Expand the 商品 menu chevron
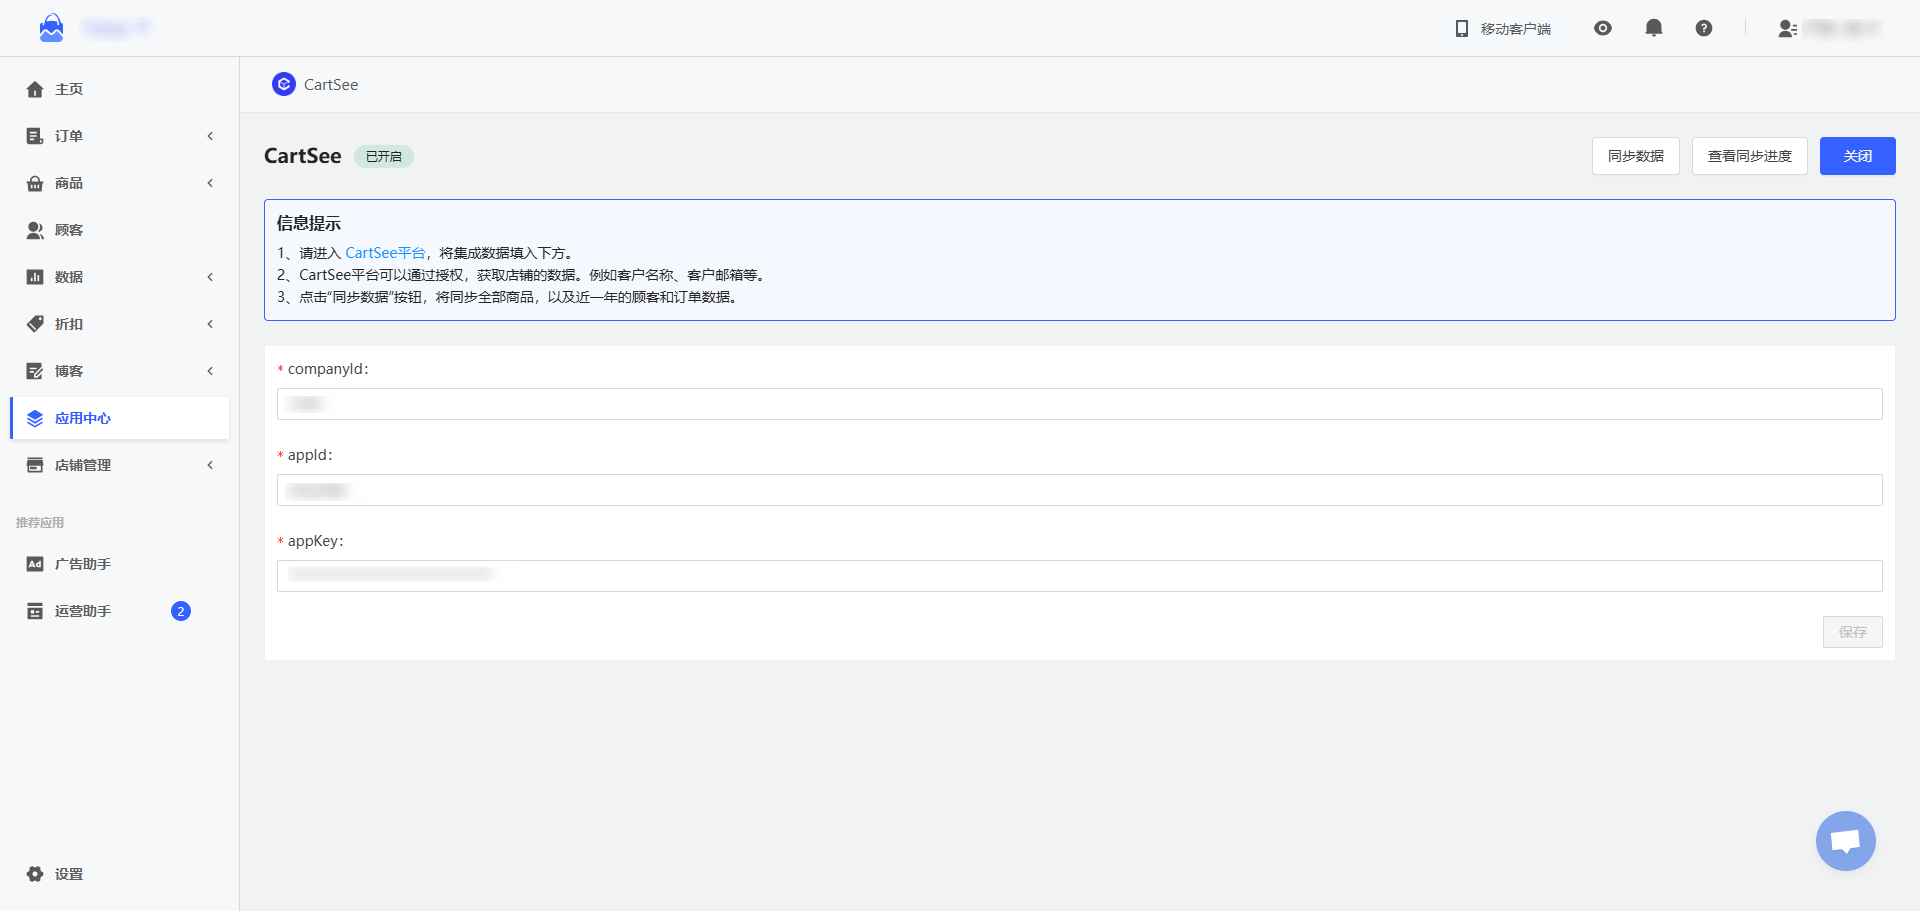The height and width of the screenshot is (911, 1920). click(210, 183)
